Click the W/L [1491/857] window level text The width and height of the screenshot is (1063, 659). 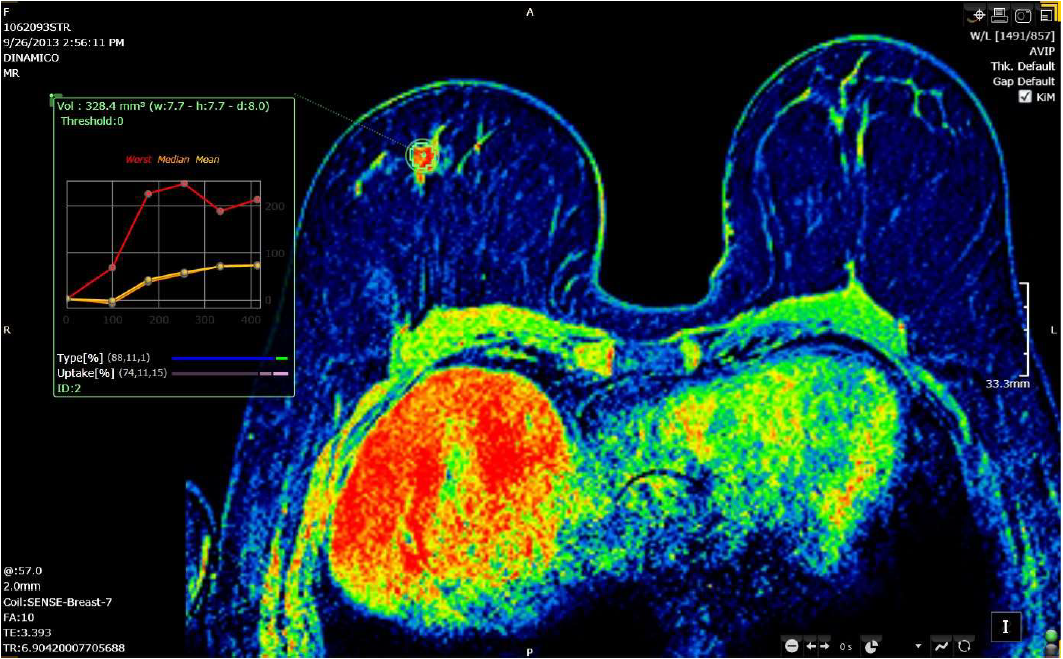(x=1012, y=36)
